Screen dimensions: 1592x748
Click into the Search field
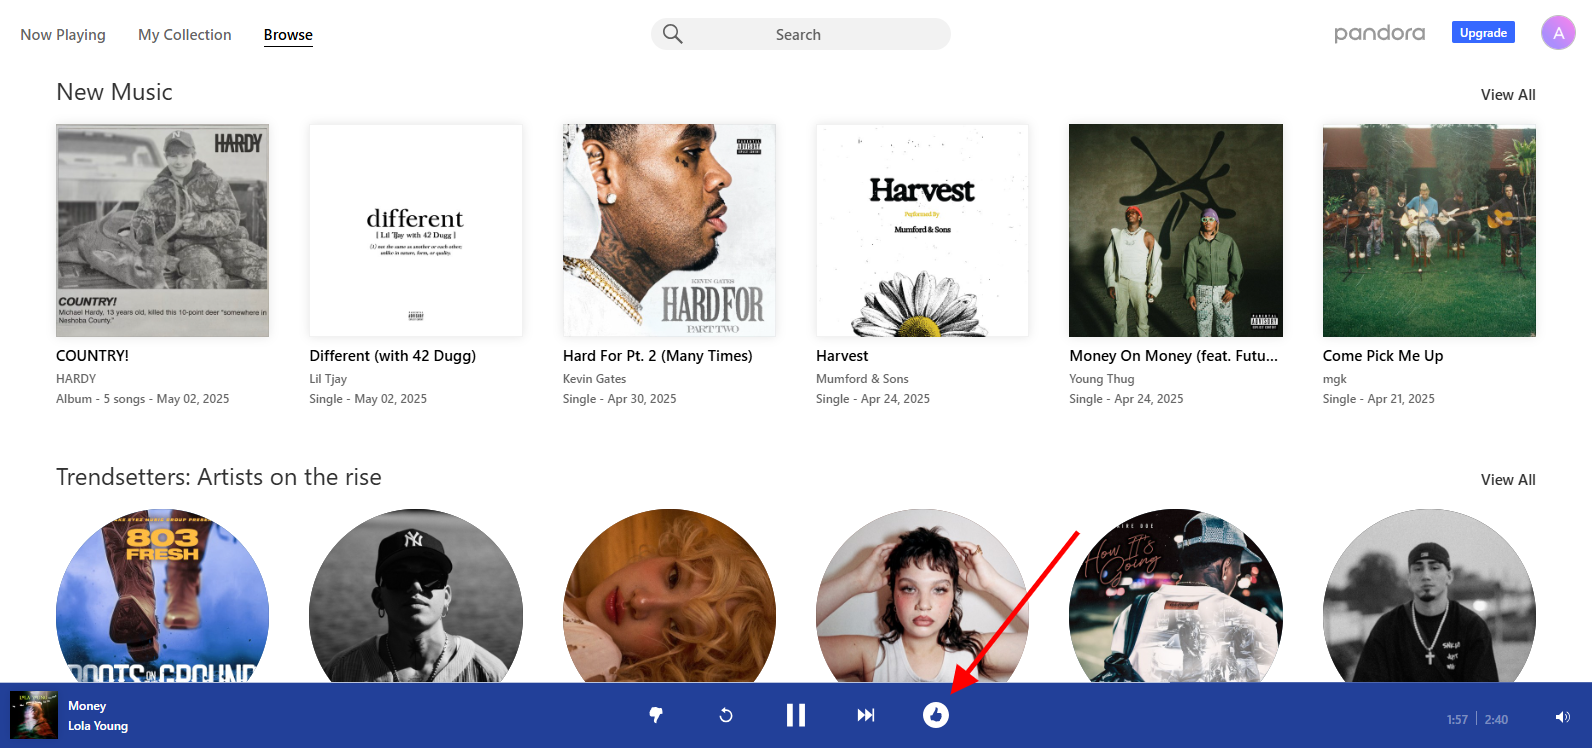[800, 34]
